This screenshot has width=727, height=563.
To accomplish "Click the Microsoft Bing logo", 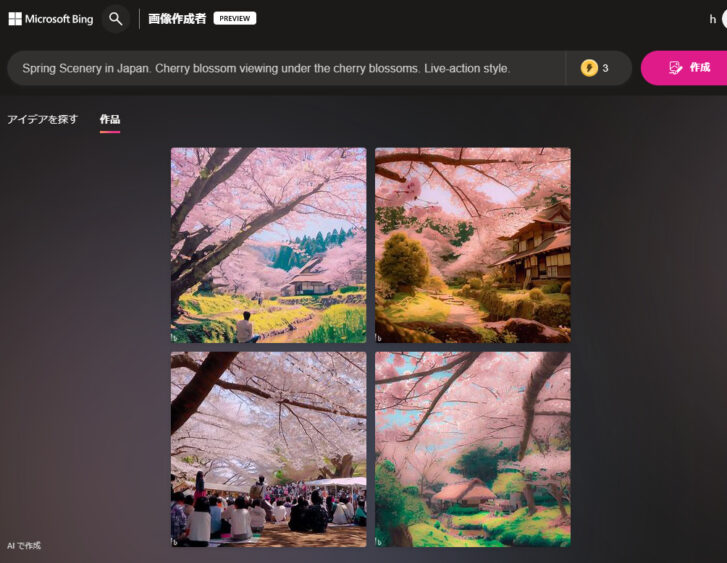I will click(51, 19).
